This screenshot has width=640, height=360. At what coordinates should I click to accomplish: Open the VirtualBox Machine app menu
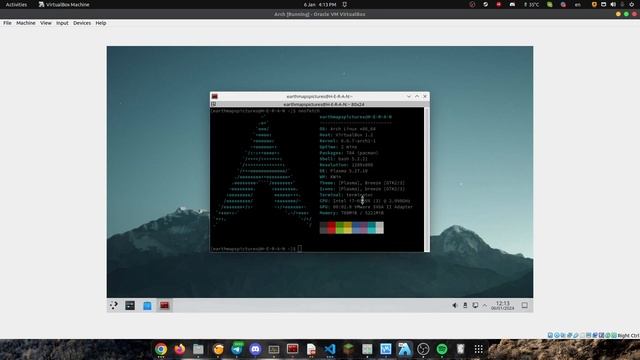click(x=64, y=4)
